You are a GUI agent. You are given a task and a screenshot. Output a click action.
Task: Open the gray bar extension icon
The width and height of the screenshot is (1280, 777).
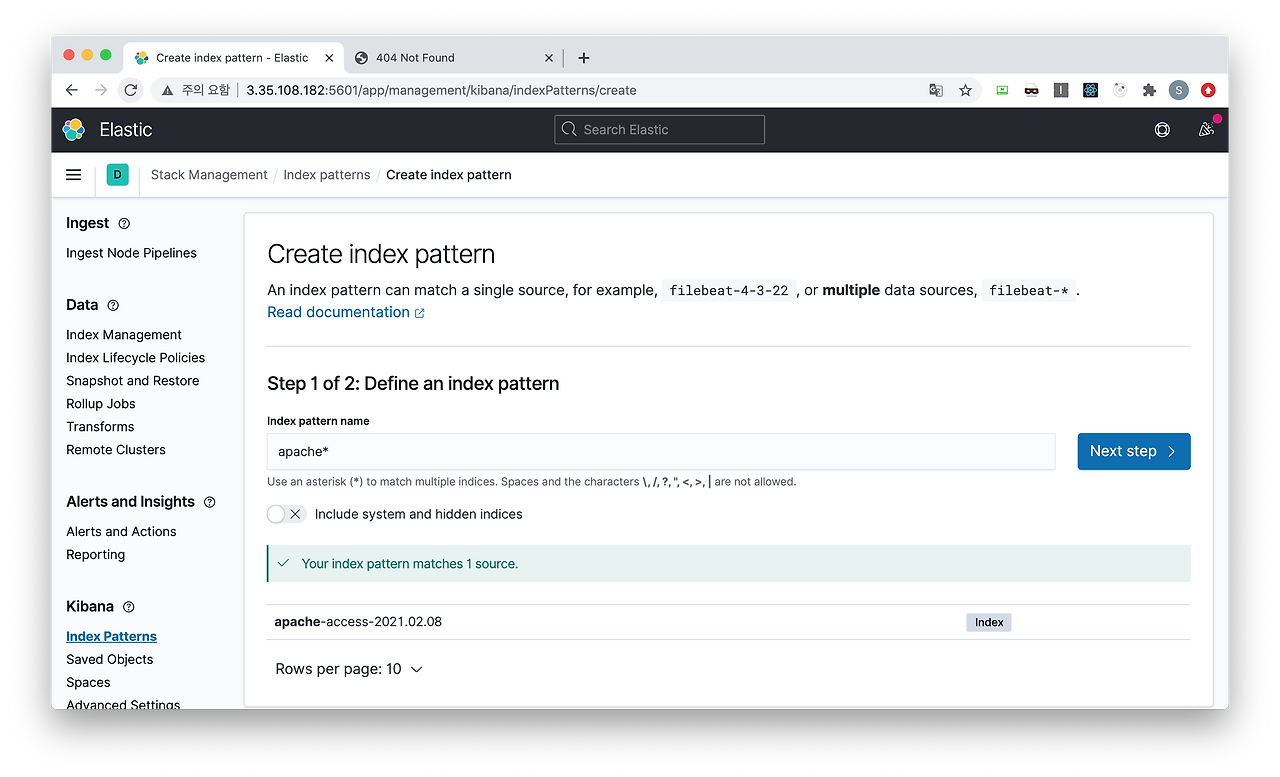[1061, 90]
